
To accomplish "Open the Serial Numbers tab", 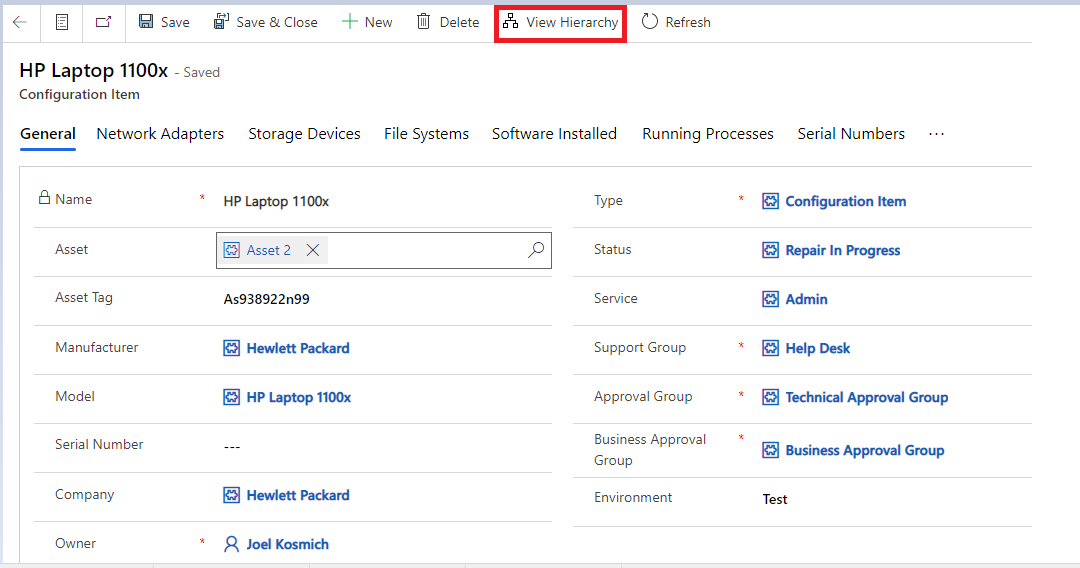I will (851, 134).
